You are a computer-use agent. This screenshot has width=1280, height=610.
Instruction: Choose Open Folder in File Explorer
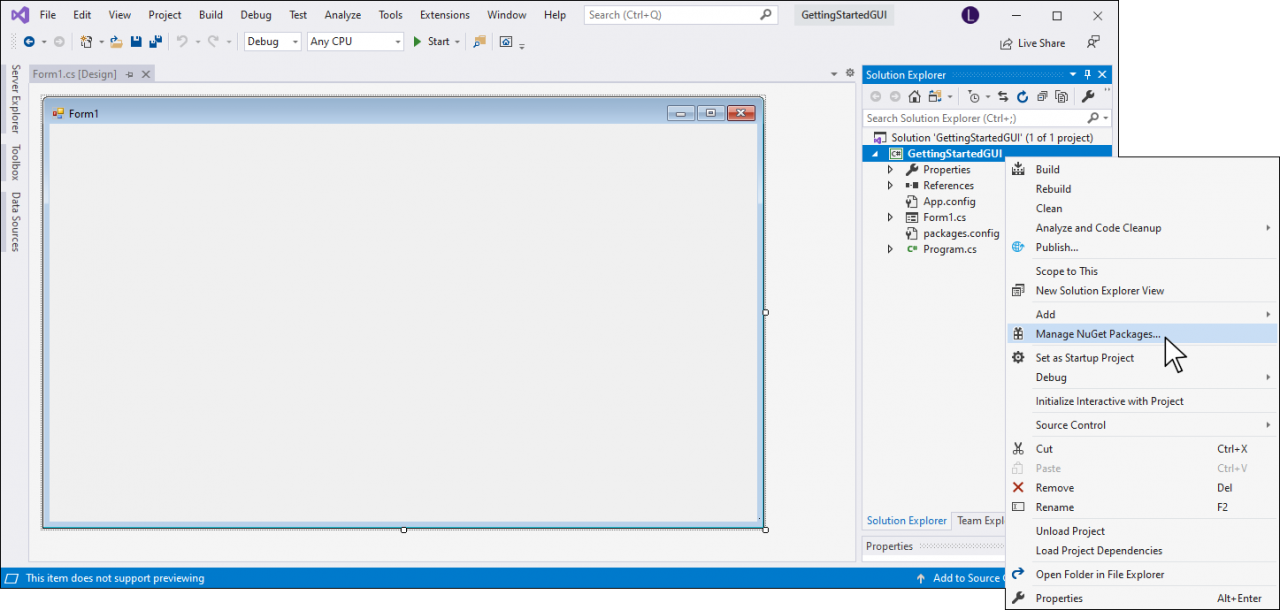1142,575
